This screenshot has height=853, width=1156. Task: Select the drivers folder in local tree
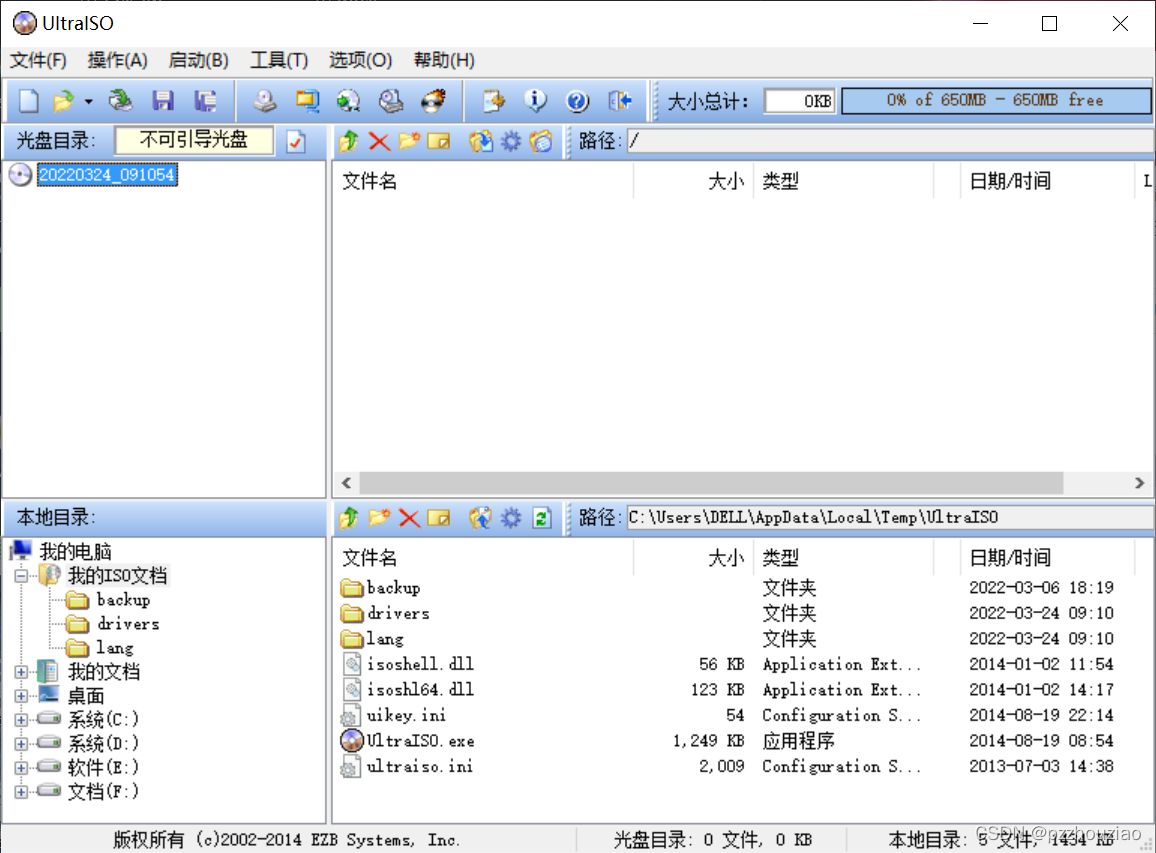(x=128, y=624)
